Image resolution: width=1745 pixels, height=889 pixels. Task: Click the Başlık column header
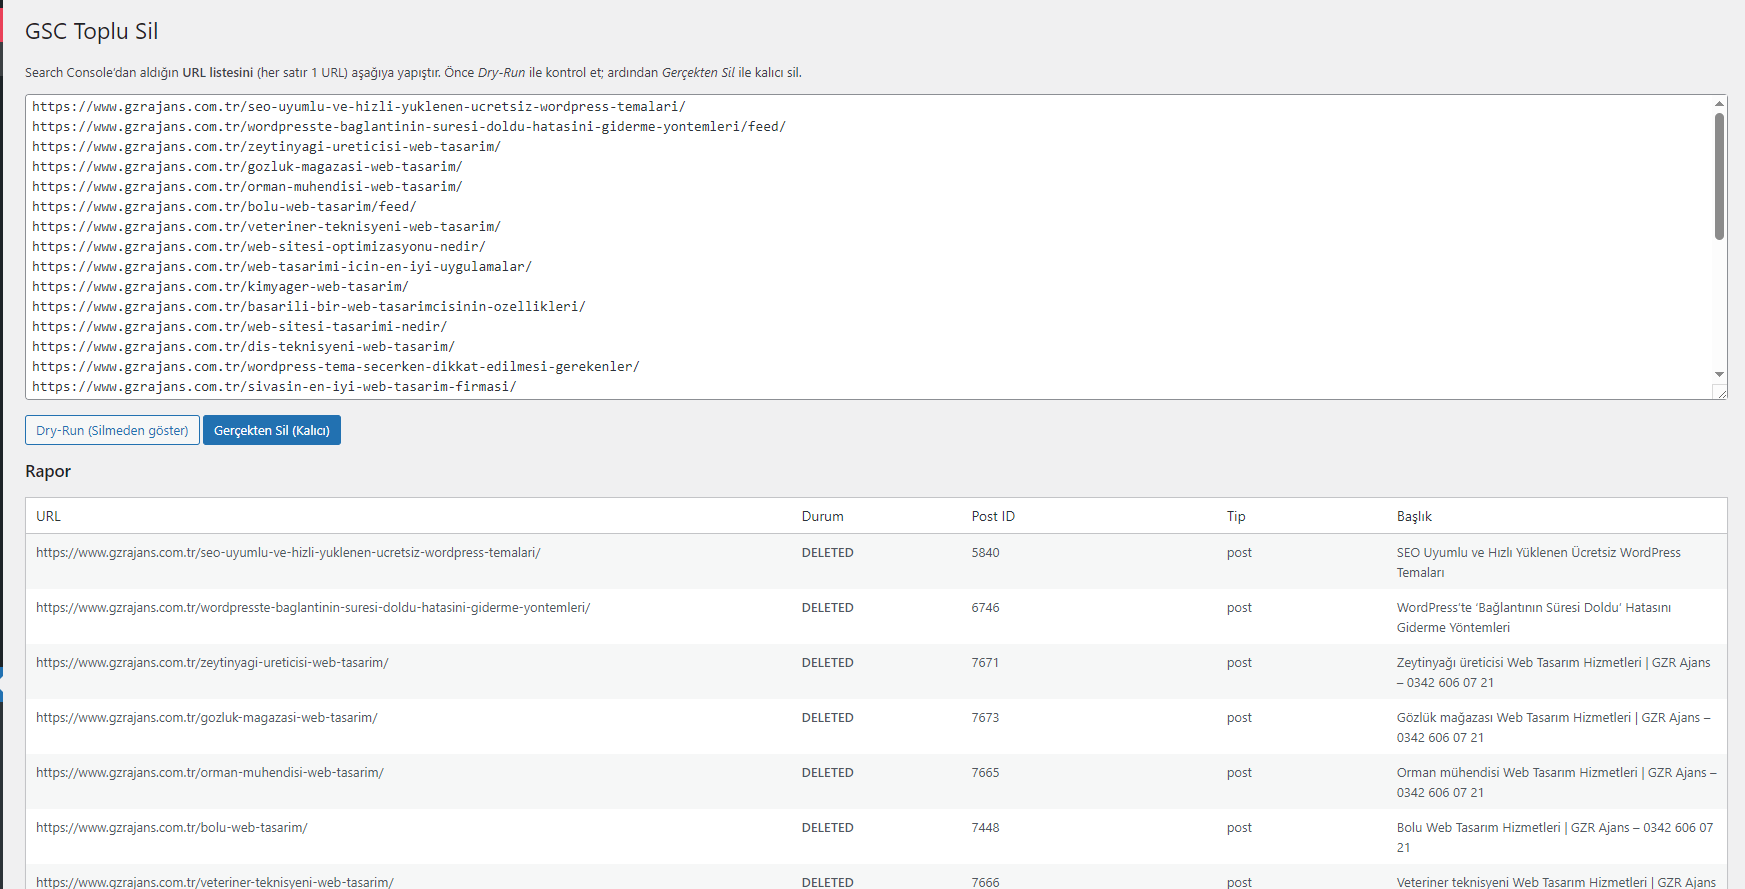tap(1414, 516)
